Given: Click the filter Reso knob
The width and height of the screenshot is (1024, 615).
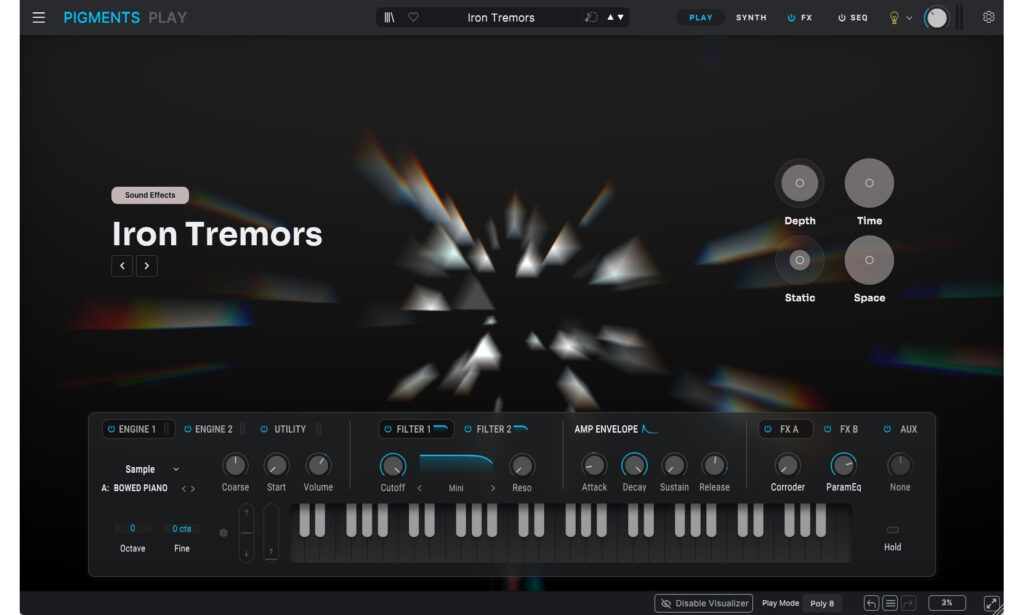Looking at the screenshot, I should 521,465.
